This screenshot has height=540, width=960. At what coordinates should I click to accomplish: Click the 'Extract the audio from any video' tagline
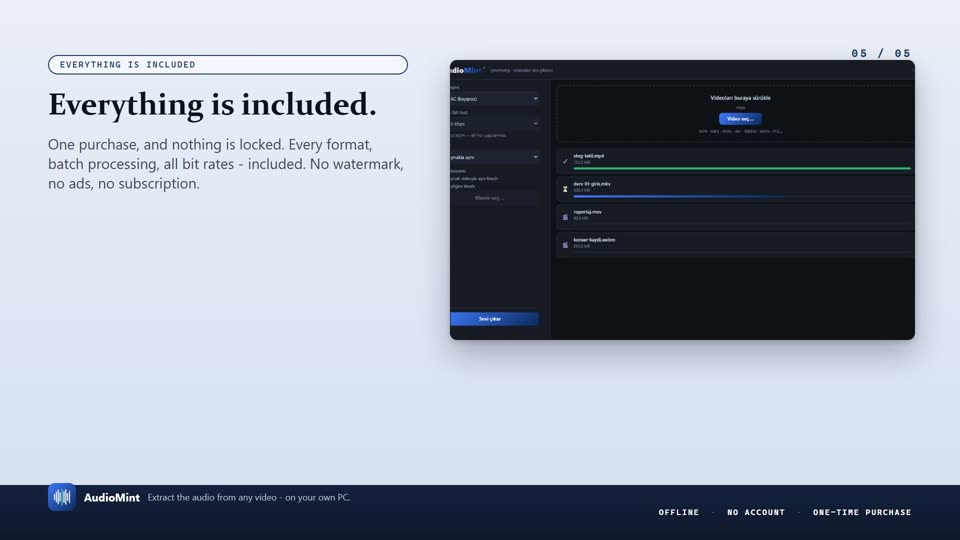coord(249,498)
